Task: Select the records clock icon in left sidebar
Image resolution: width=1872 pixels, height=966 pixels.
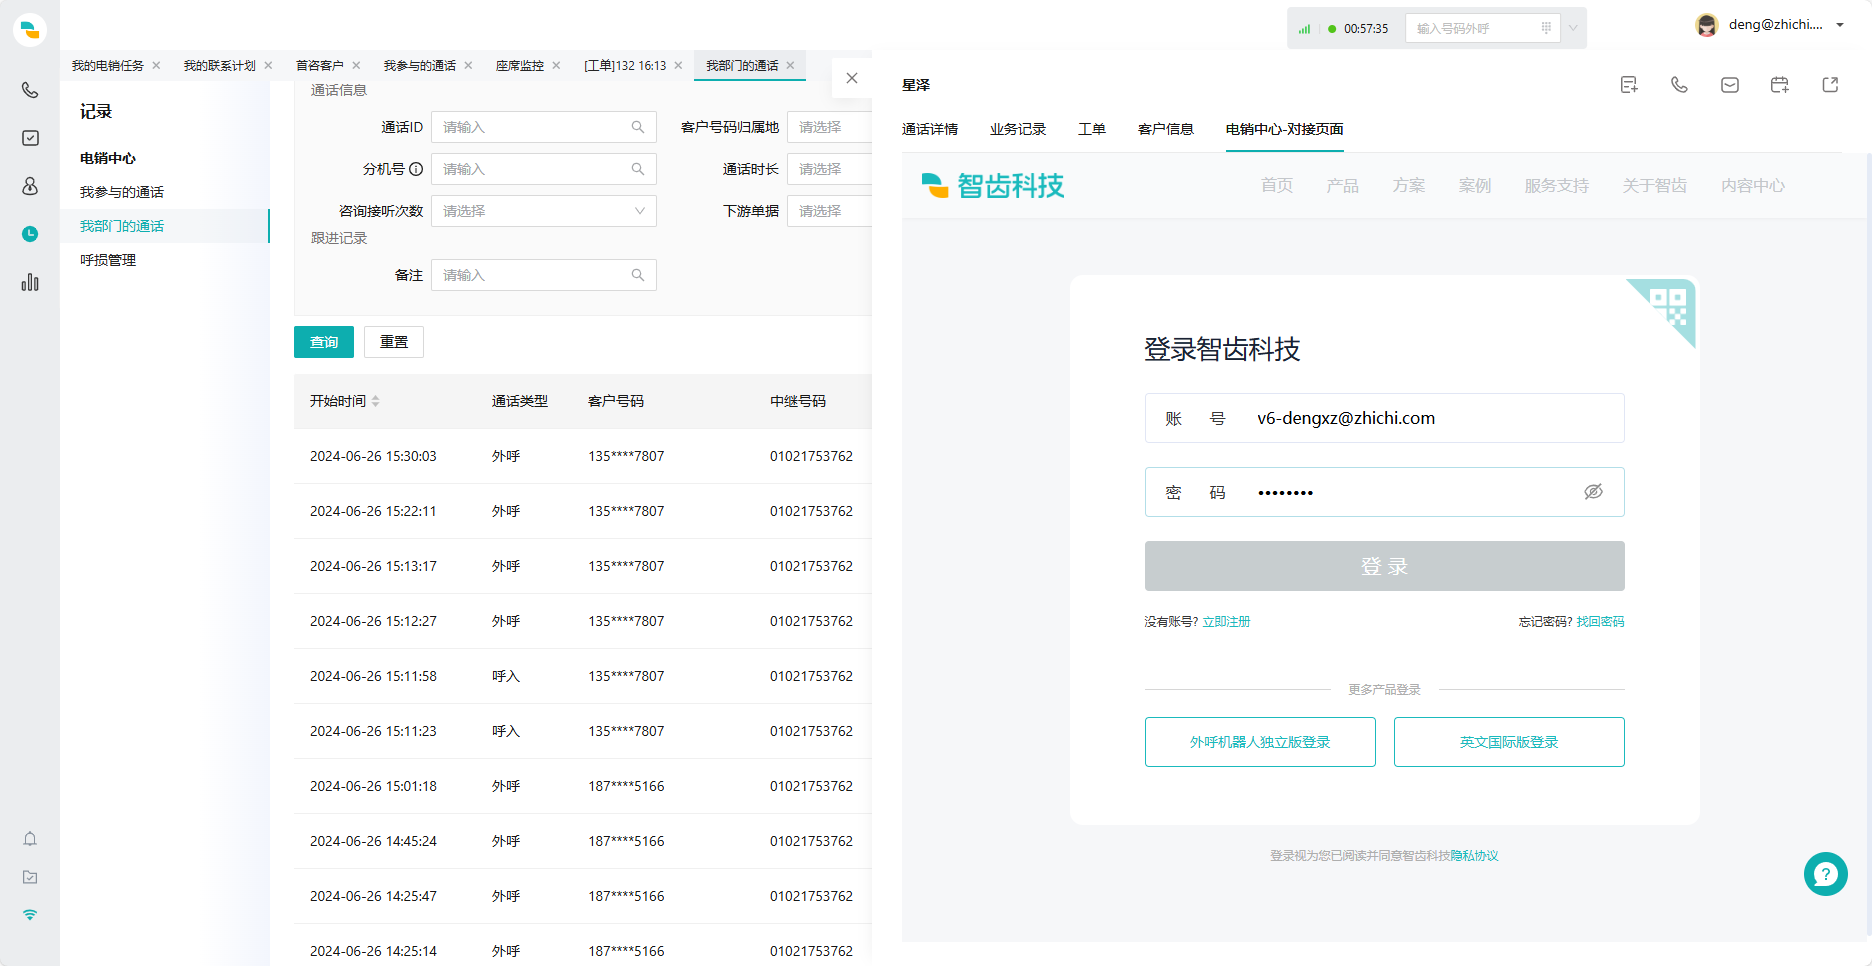Action: [x=30, y=234]
